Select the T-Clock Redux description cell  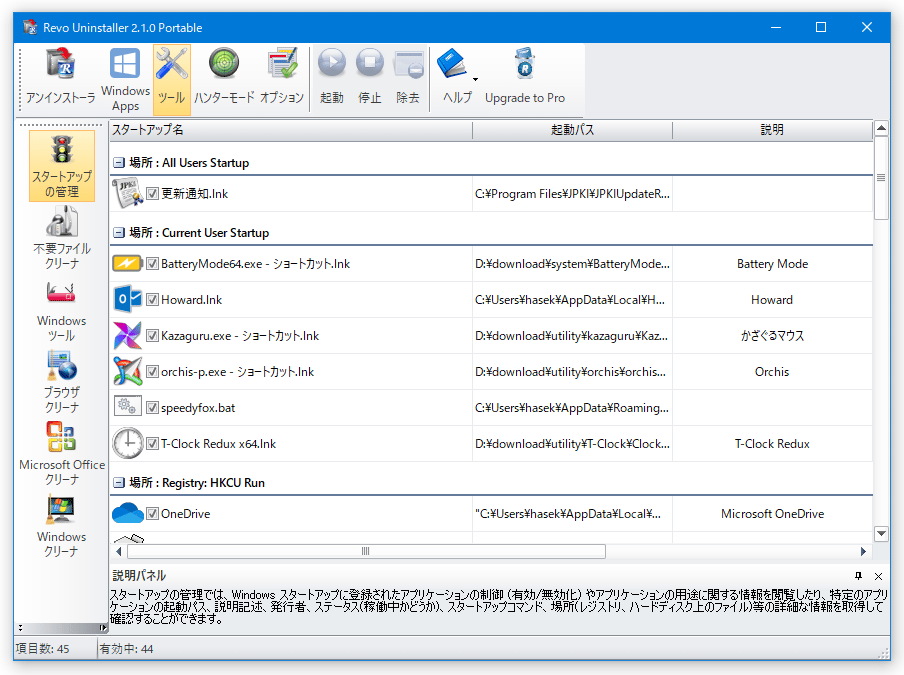click(x=772, y=444)
